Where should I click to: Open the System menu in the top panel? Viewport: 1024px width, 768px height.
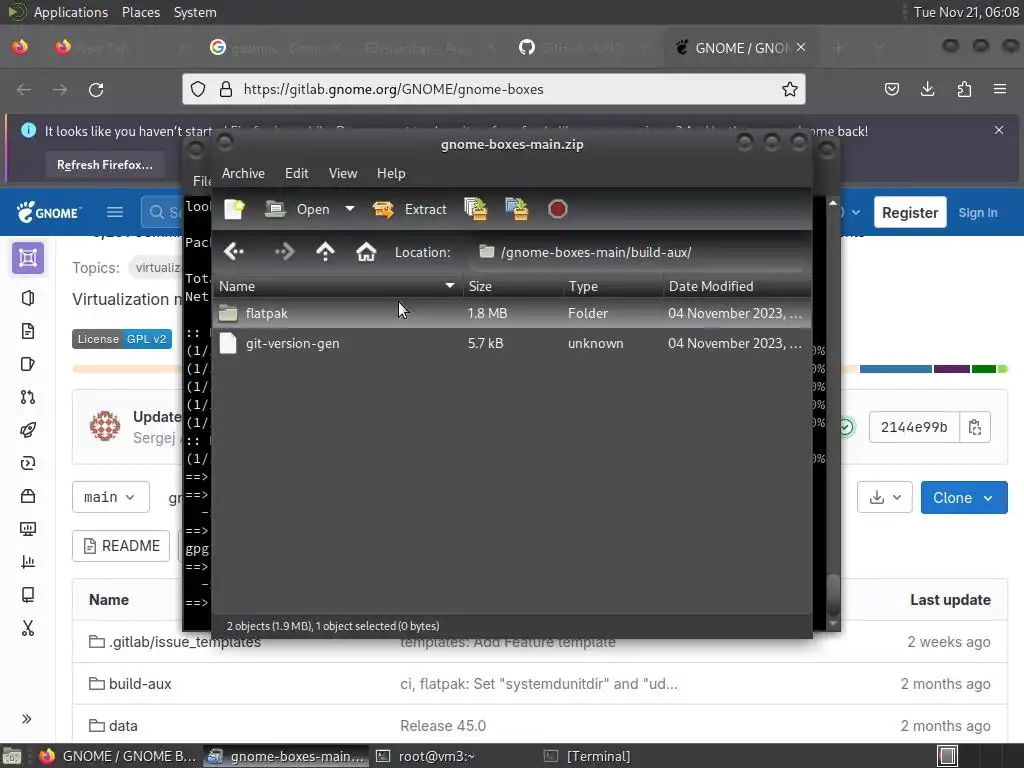point(195,12)
